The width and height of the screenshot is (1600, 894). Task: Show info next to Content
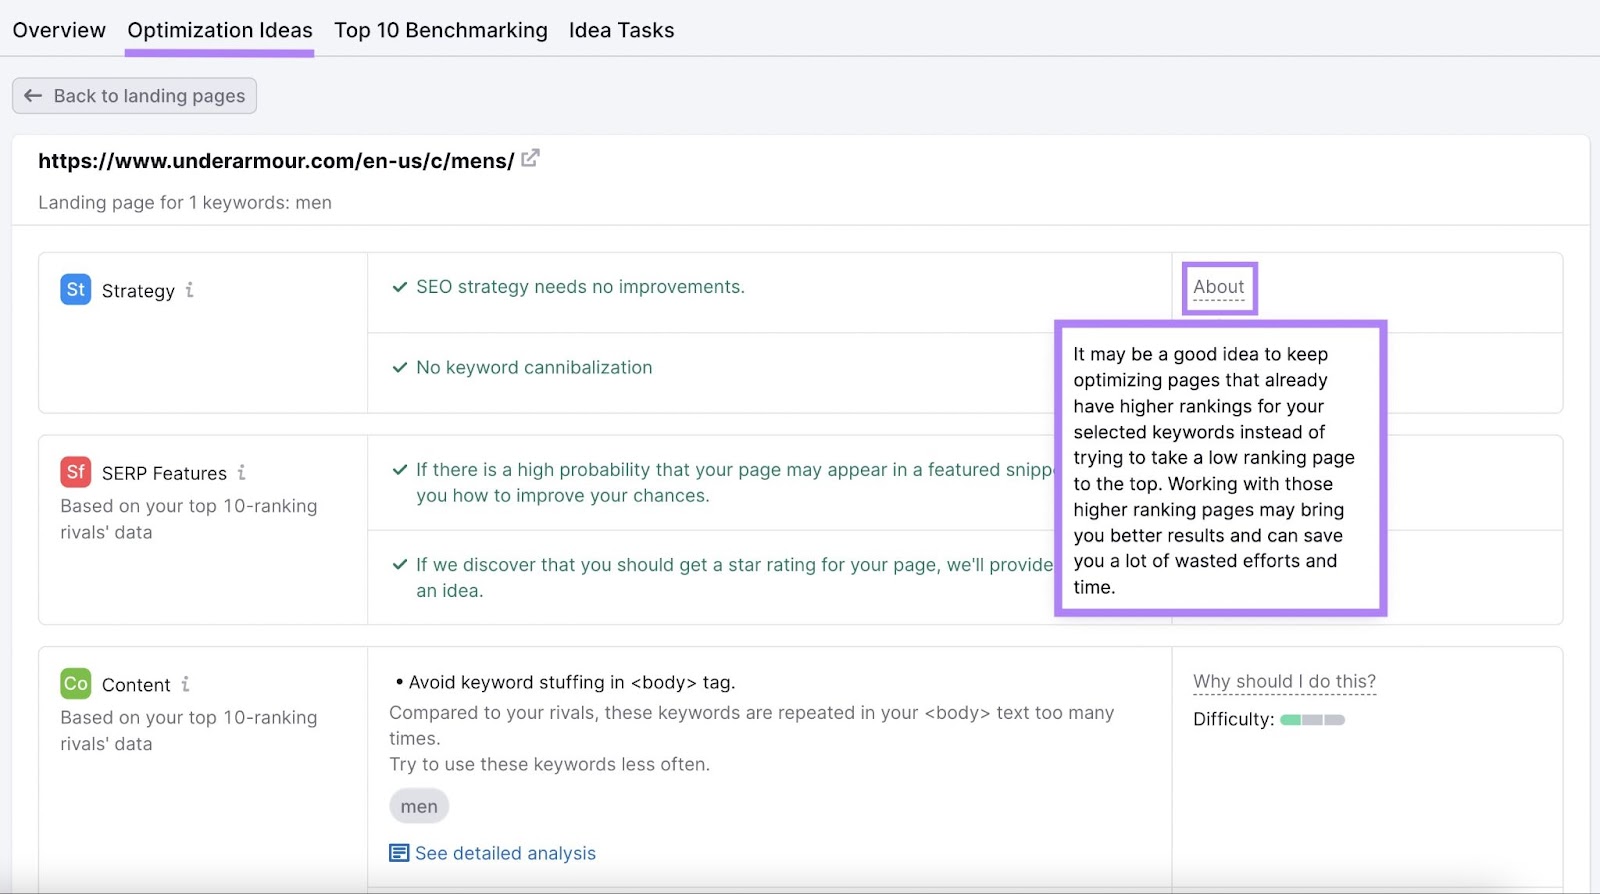[x=185, y=684]
